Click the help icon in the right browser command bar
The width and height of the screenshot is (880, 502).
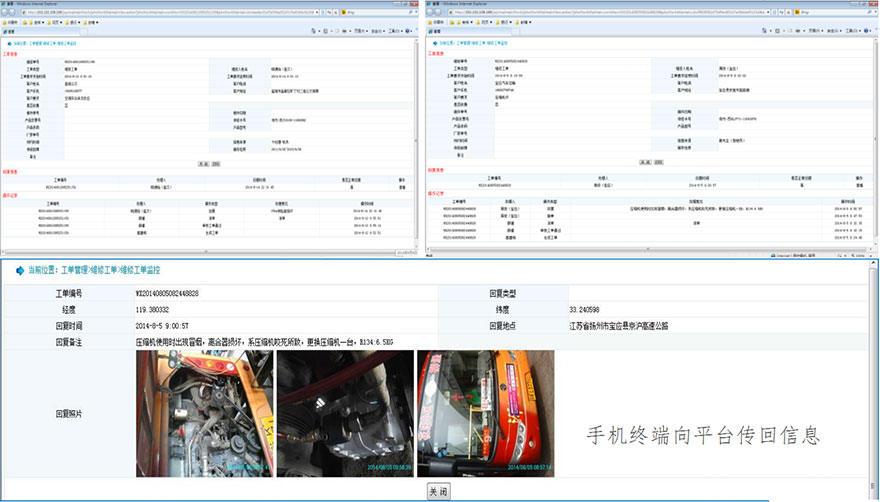click(868, 31)
